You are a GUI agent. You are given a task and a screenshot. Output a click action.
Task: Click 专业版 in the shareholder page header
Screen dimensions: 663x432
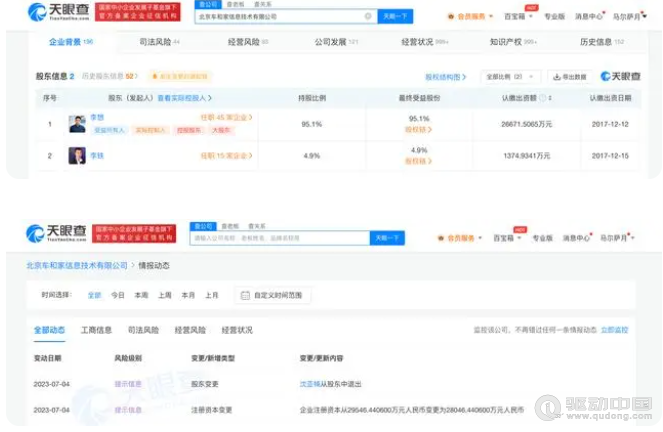pyautogui.click(x=554, y=16)
